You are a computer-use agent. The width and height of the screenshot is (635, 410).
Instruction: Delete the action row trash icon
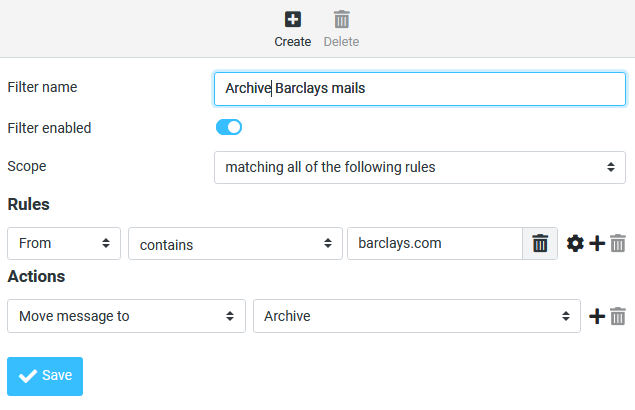pyautogui.click(x=618, y=316)
